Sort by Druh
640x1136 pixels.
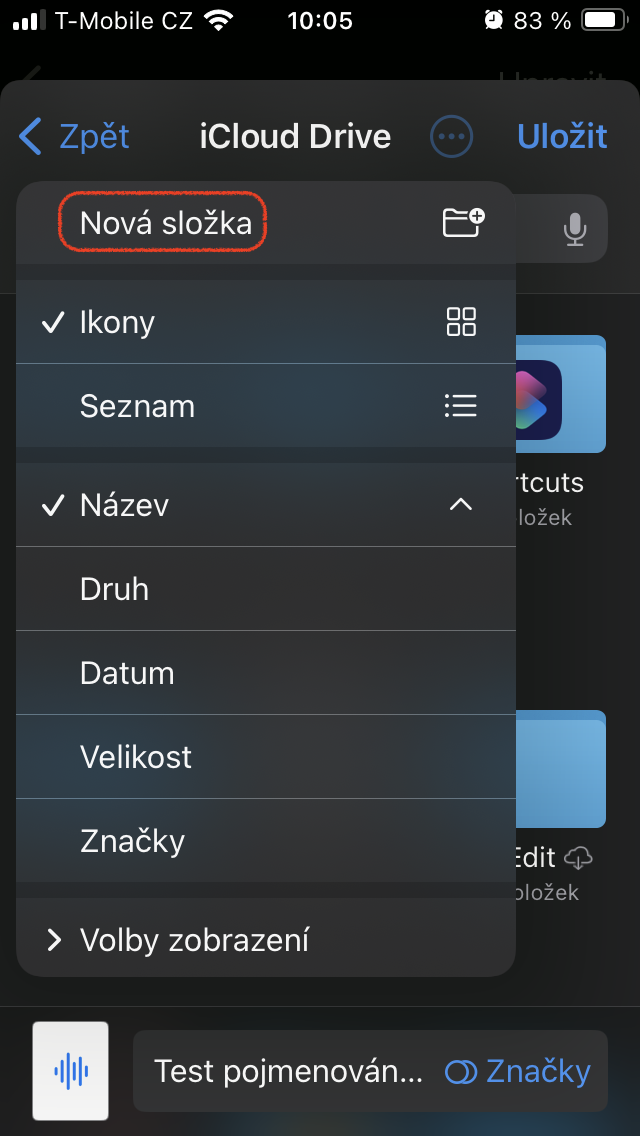[115, 589]
